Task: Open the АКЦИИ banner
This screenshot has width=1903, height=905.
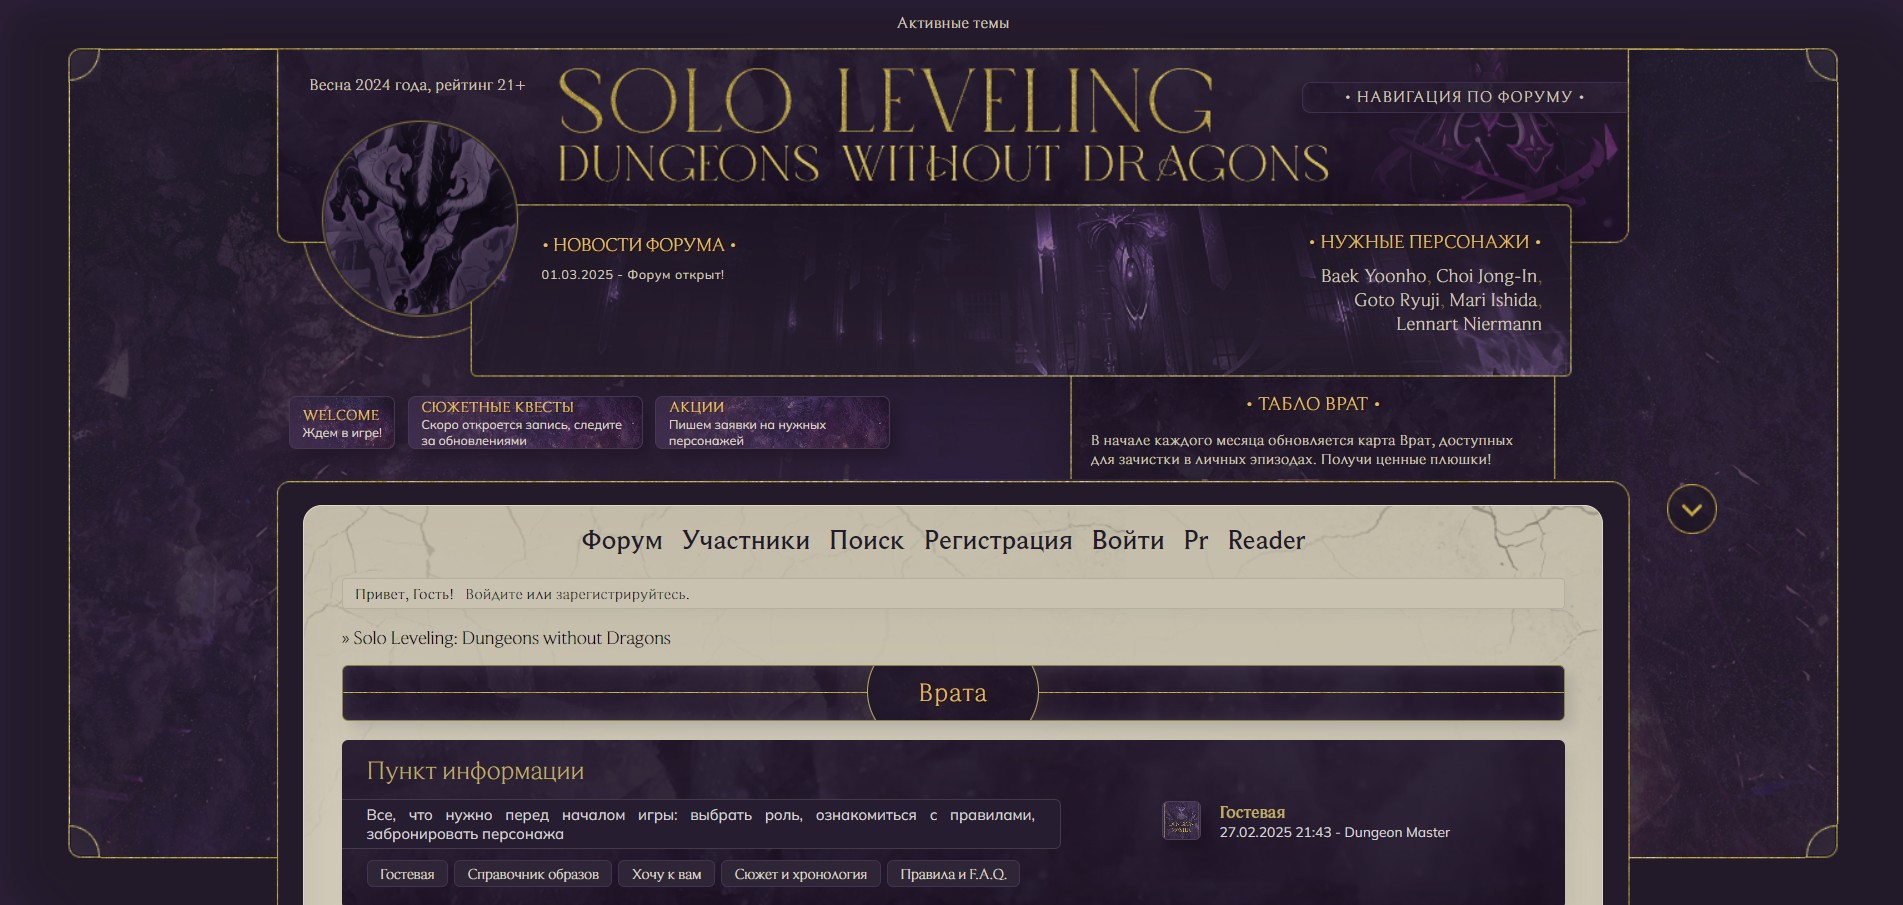Action: (x=772, y=423)
